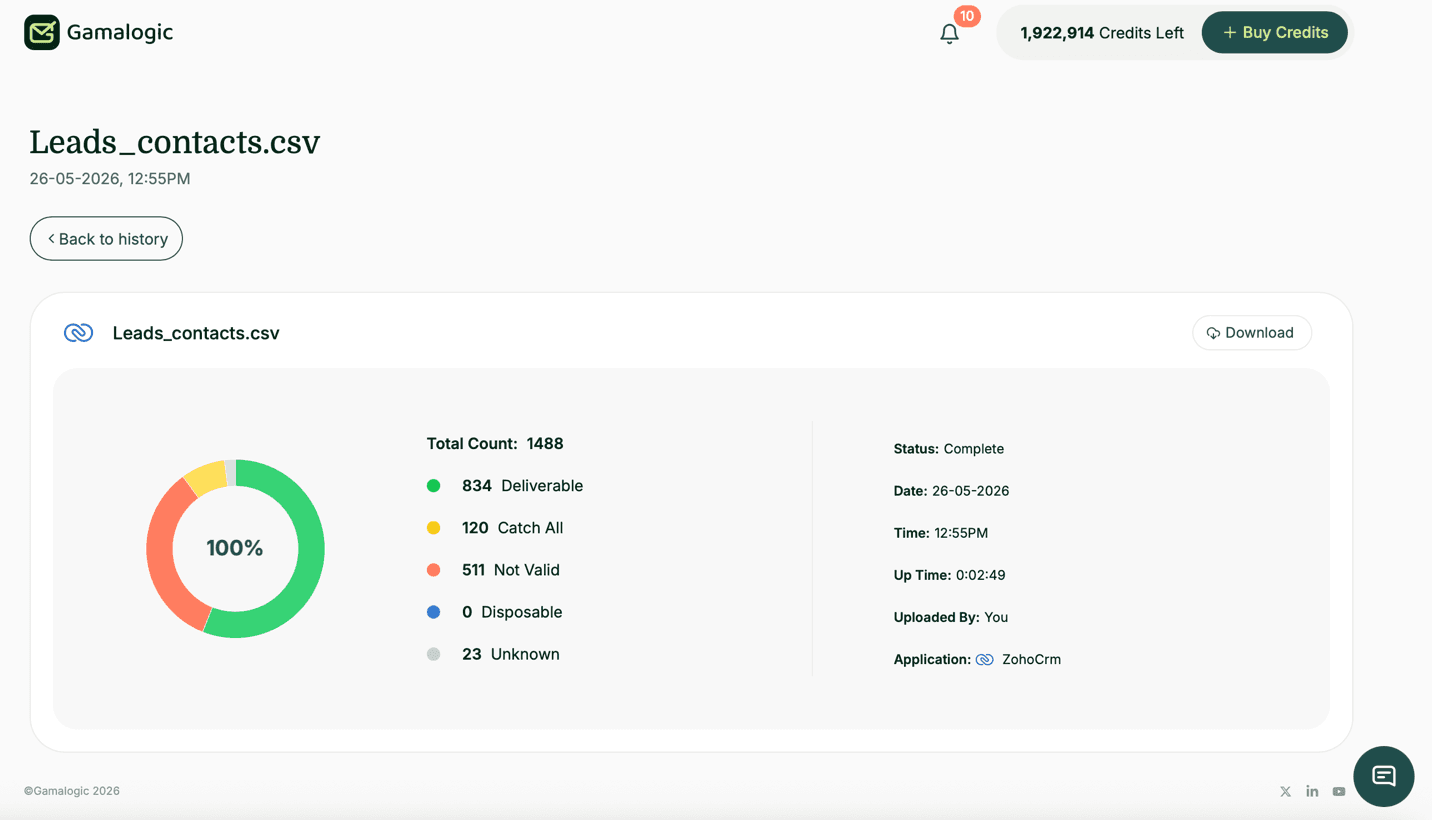Click the green Deliverable legend dot
The width and height of the screenshot is (1432, 820).
pos(433,486)
